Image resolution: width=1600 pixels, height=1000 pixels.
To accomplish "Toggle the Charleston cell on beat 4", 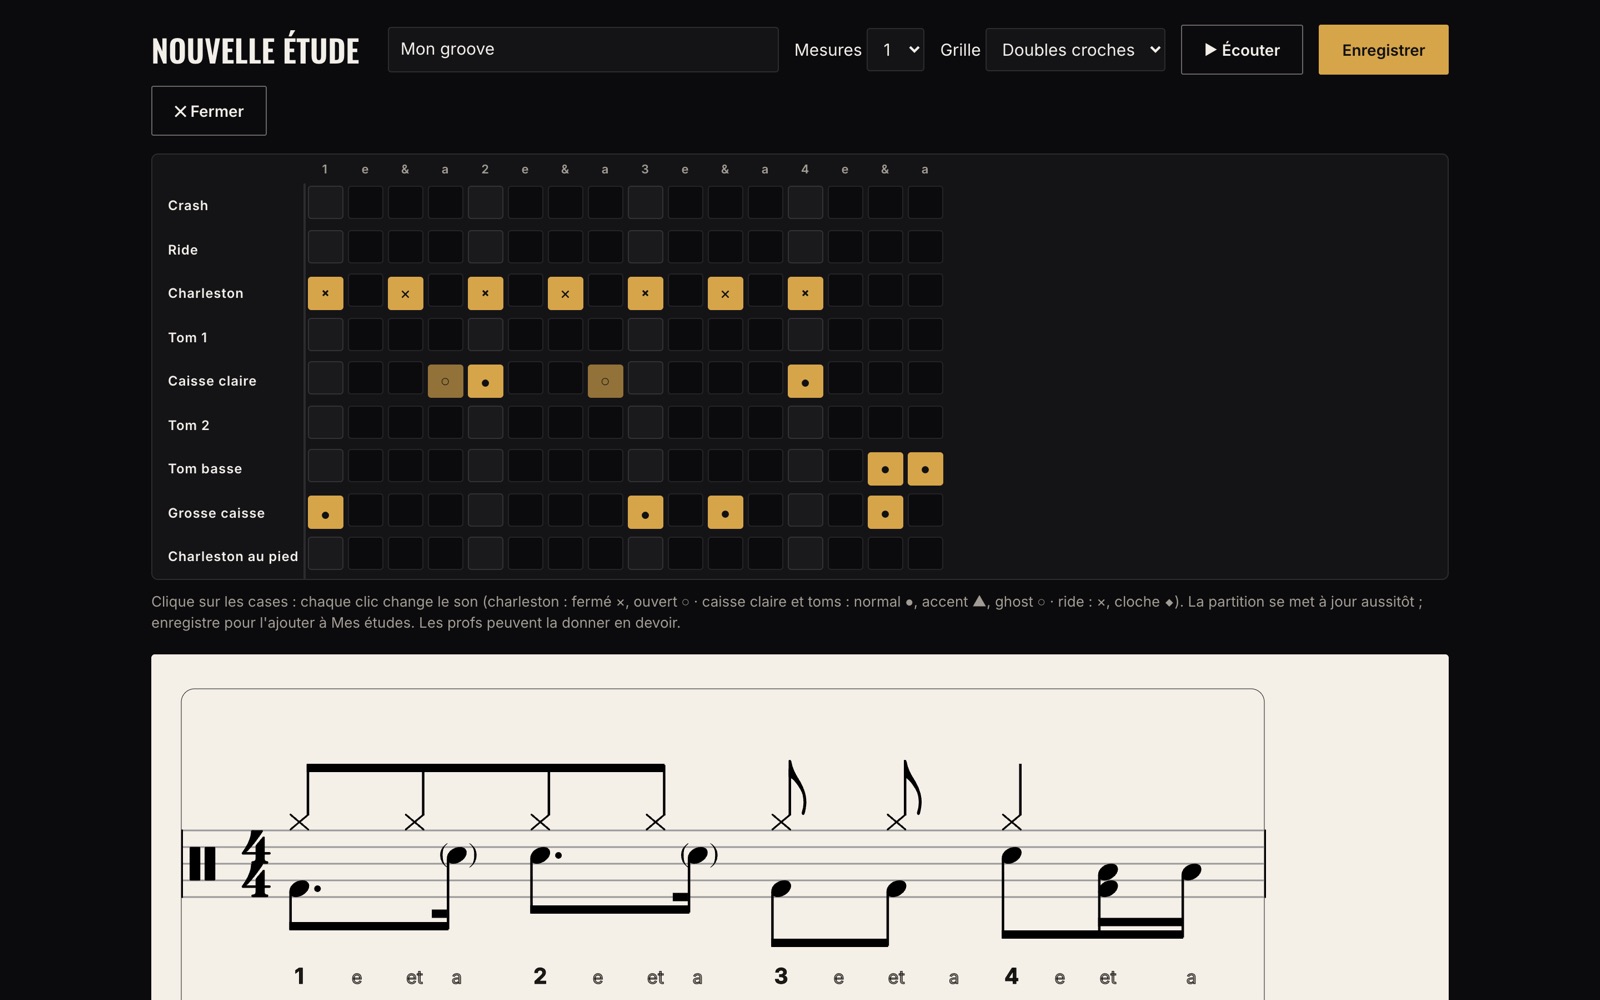I will coord(805,293).
